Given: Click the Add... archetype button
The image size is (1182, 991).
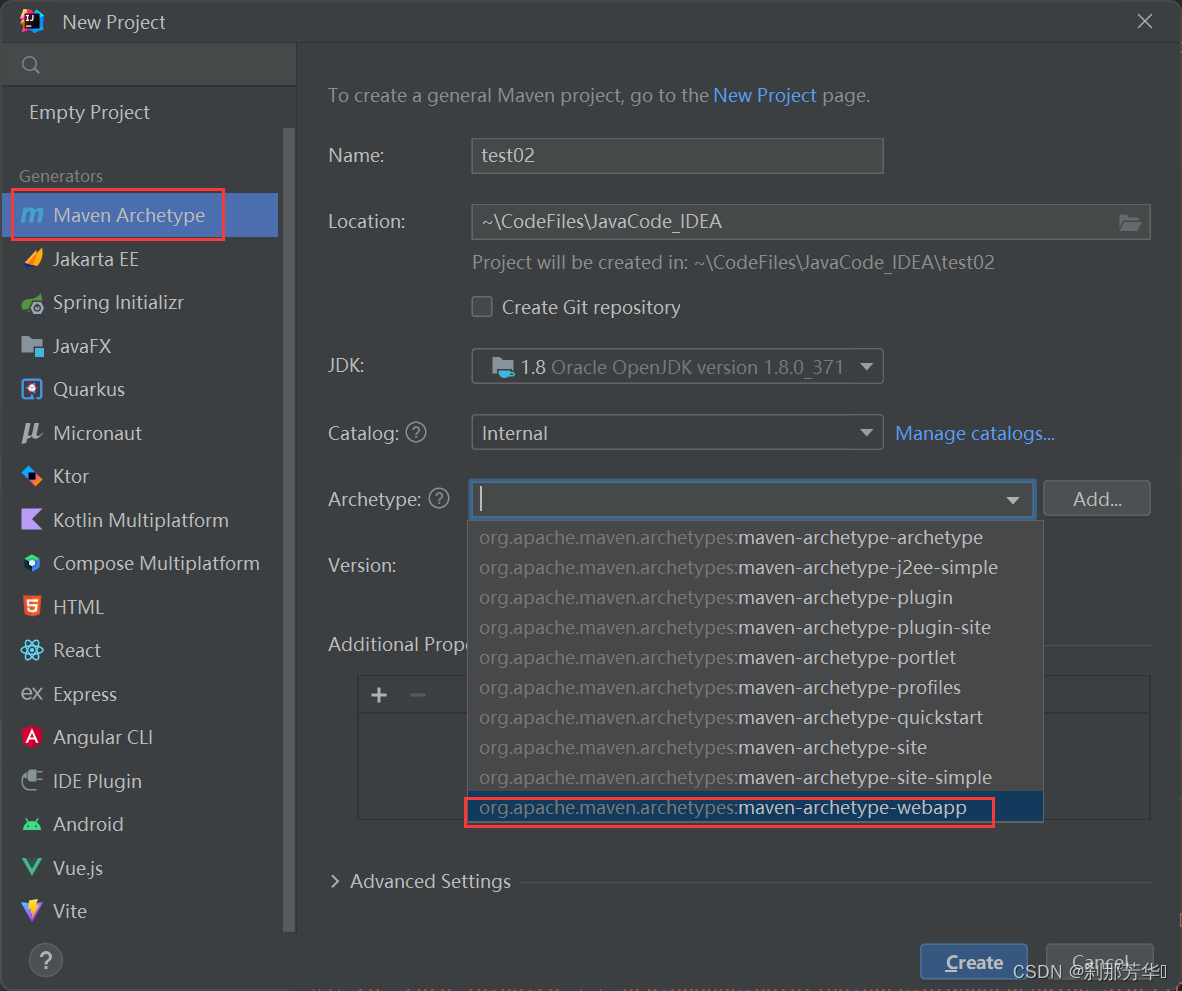Looking at the screenshot, I should pyautogui.click(x=1097, y=499).
